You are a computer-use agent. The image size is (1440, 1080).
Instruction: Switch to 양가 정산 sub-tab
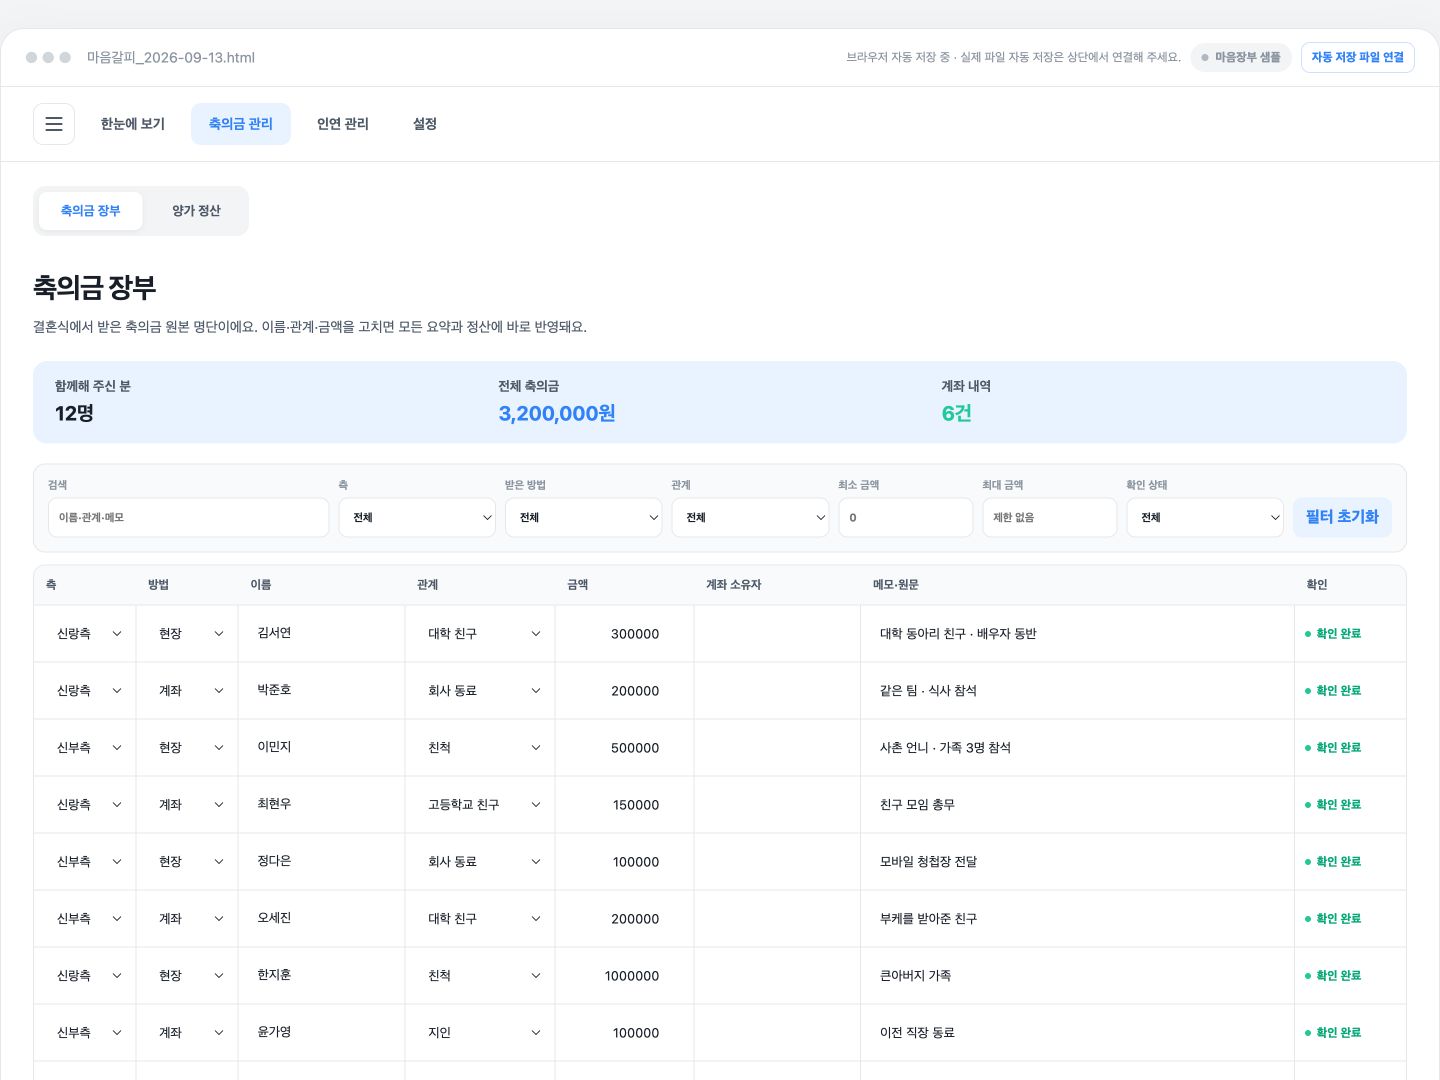coord(196,211)
